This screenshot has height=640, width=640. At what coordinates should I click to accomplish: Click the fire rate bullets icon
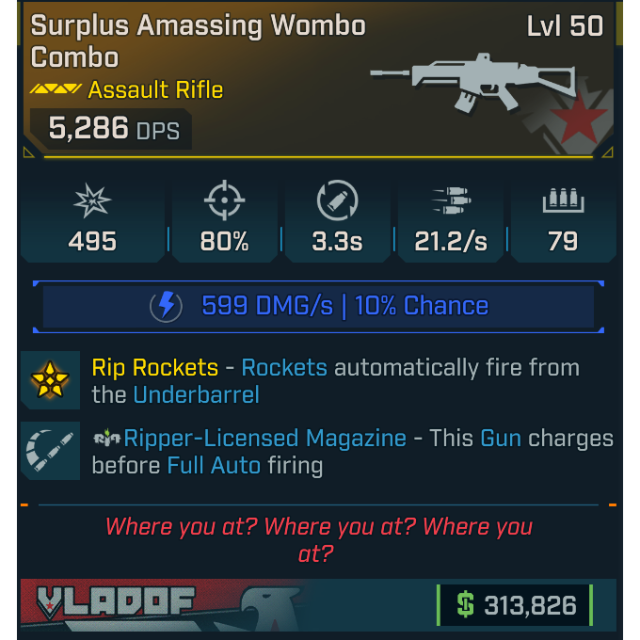(451, 200)
